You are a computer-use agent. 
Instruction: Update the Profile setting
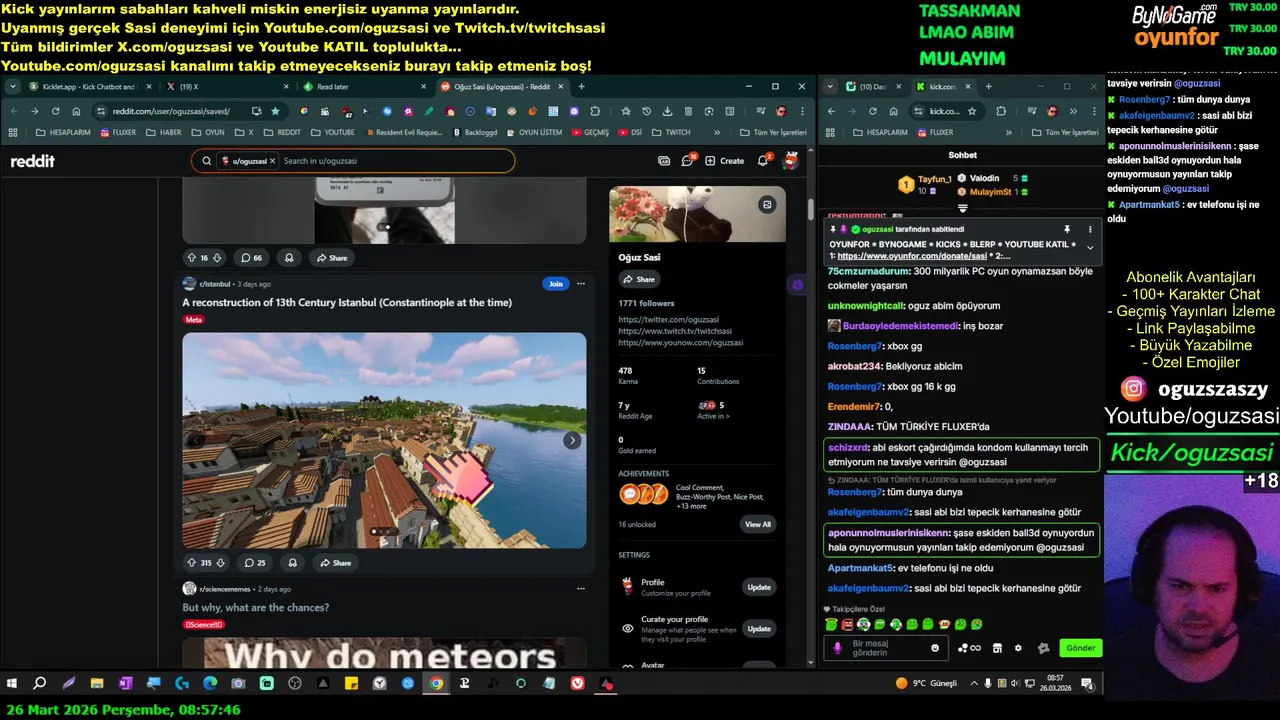point(759,587)
